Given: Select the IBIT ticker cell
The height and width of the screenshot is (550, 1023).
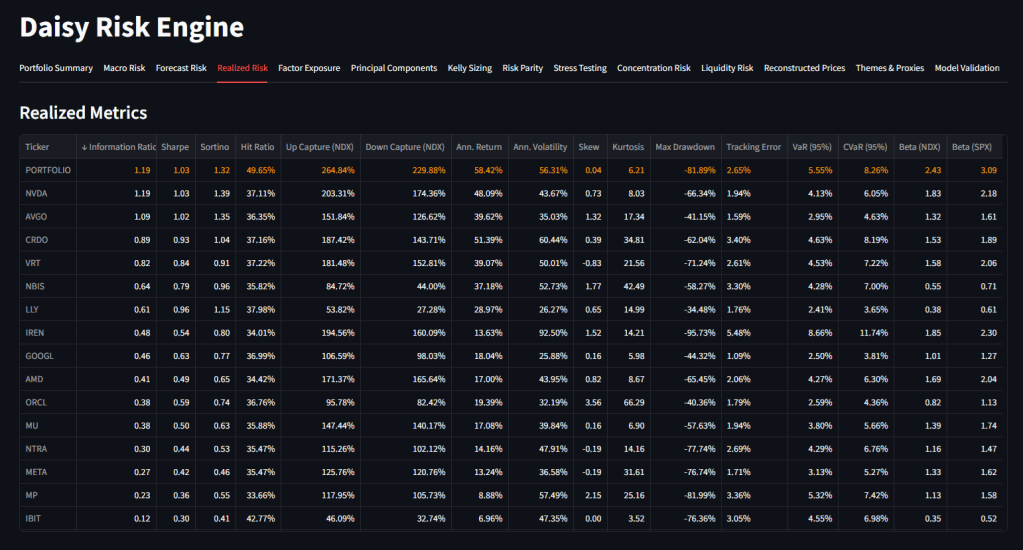Looking at the screenshot, I should click(x=34, y=518).
